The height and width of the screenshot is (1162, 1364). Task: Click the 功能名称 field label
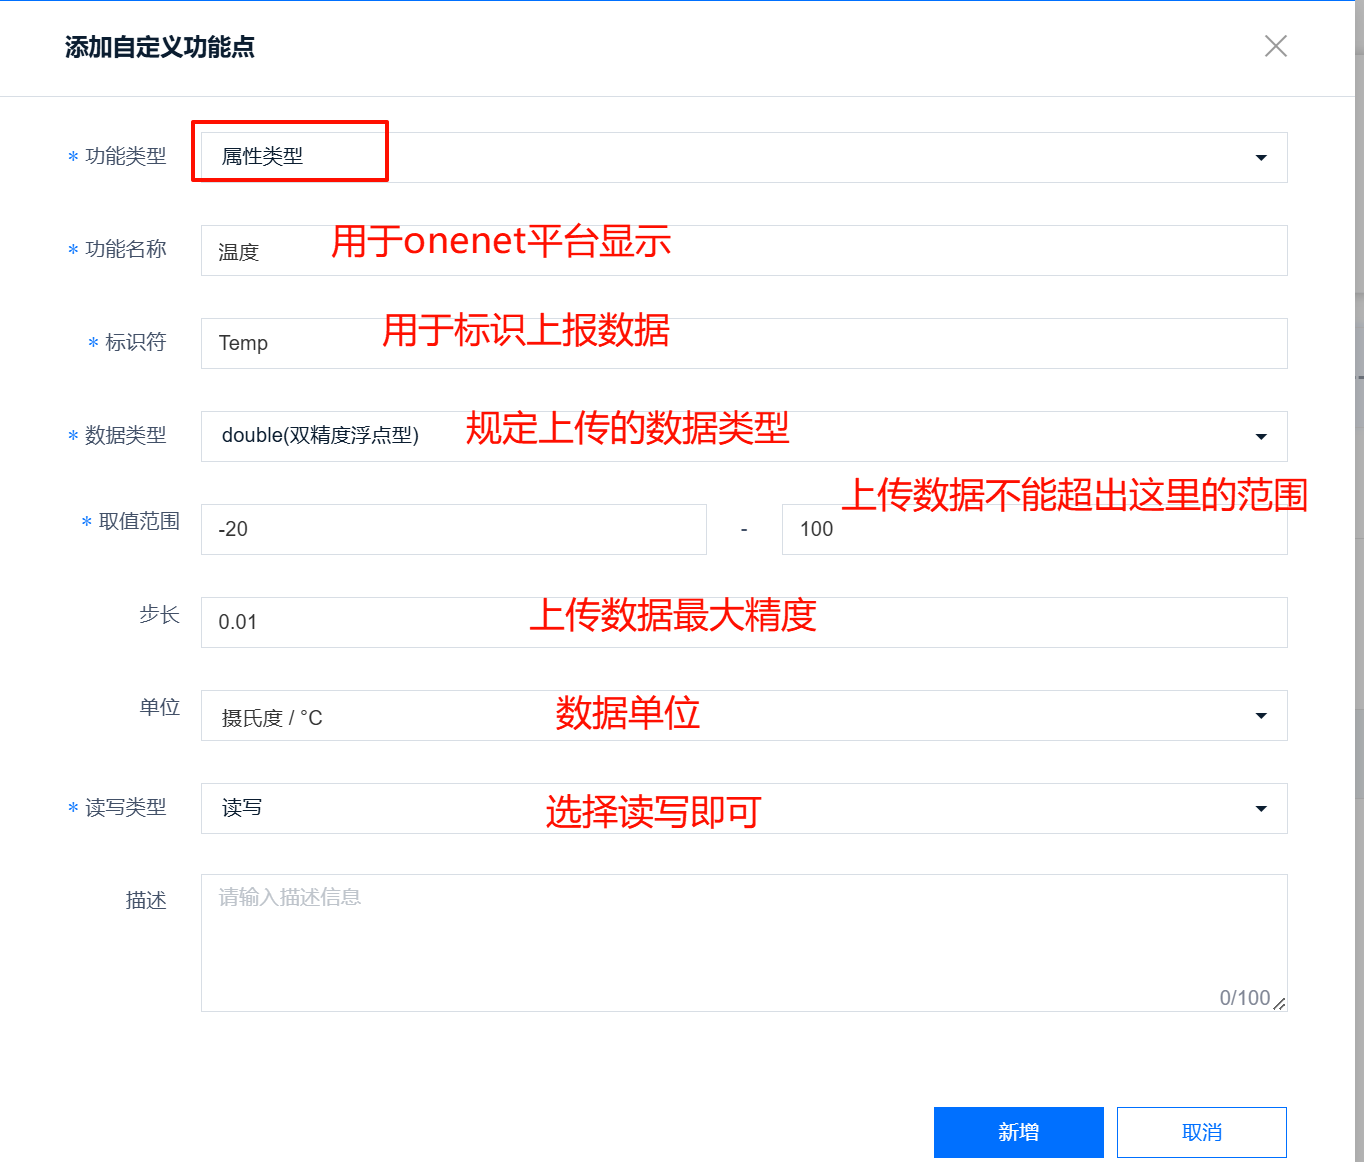click(x=125, y=249)
